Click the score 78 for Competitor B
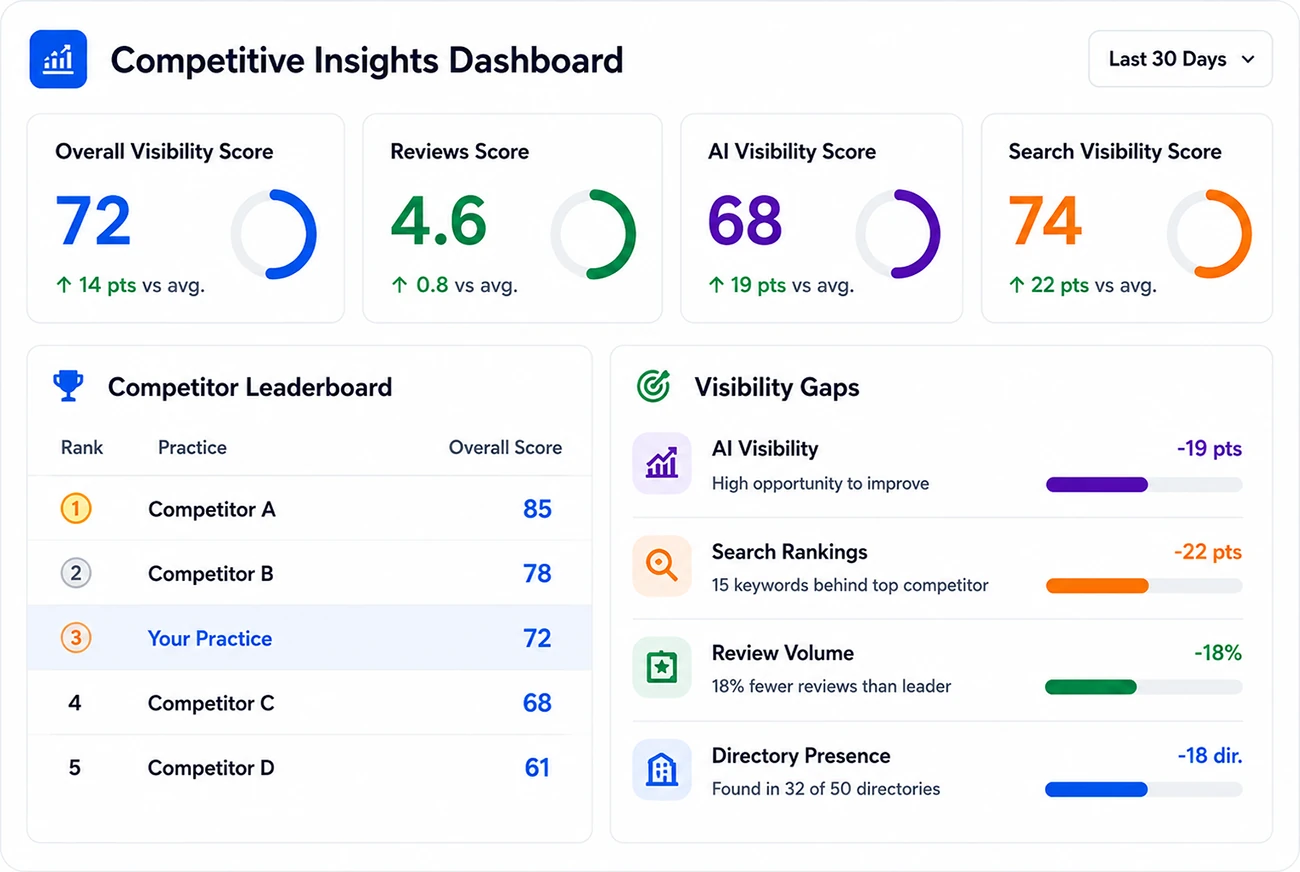 coord(537,573)
